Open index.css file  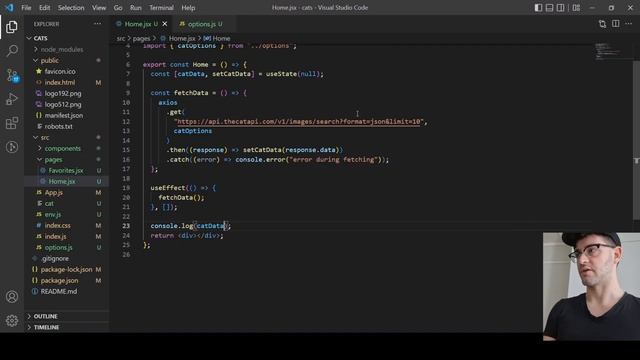tap(67, 226)
